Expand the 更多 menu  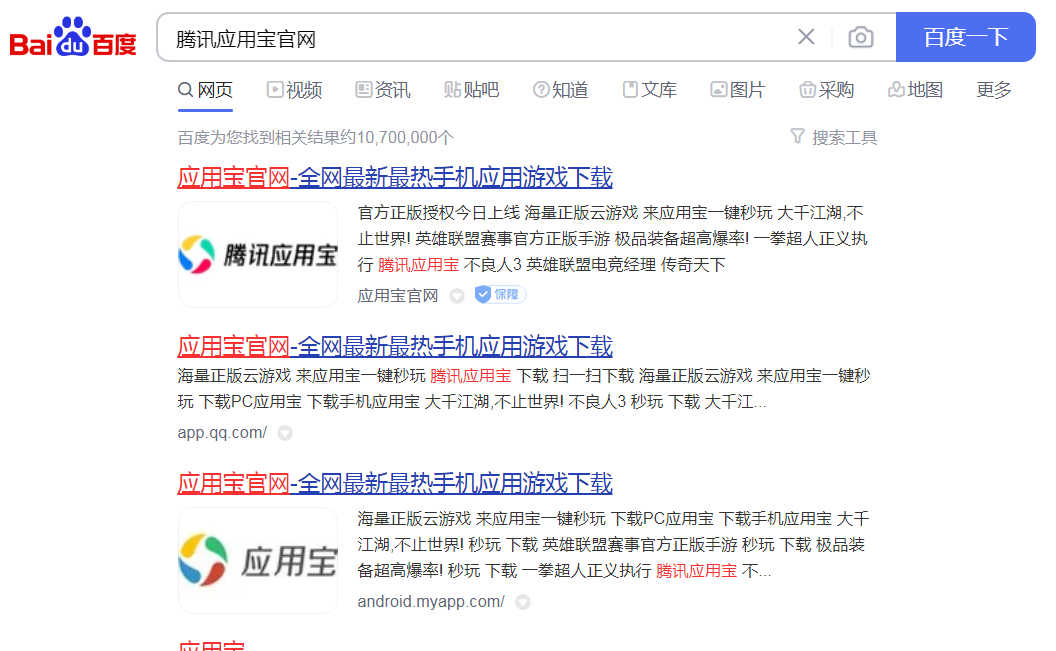coord(994,90)
